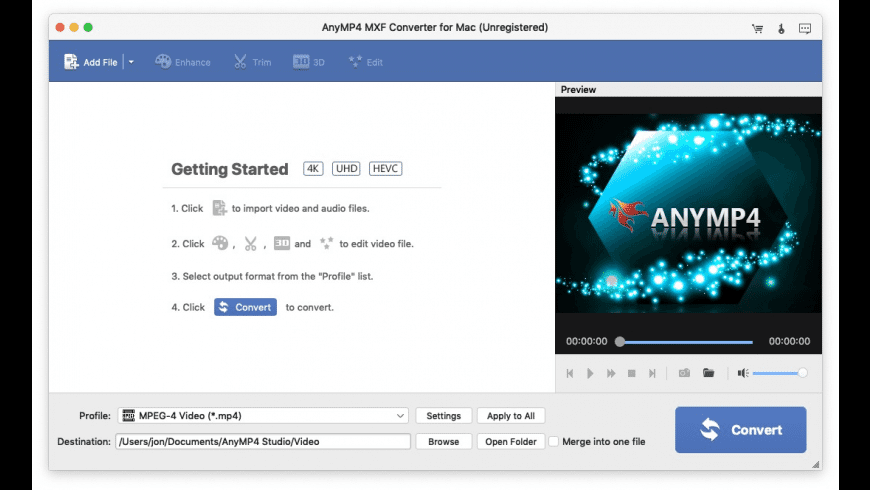Click the preview playhead handle

point(620,342)
